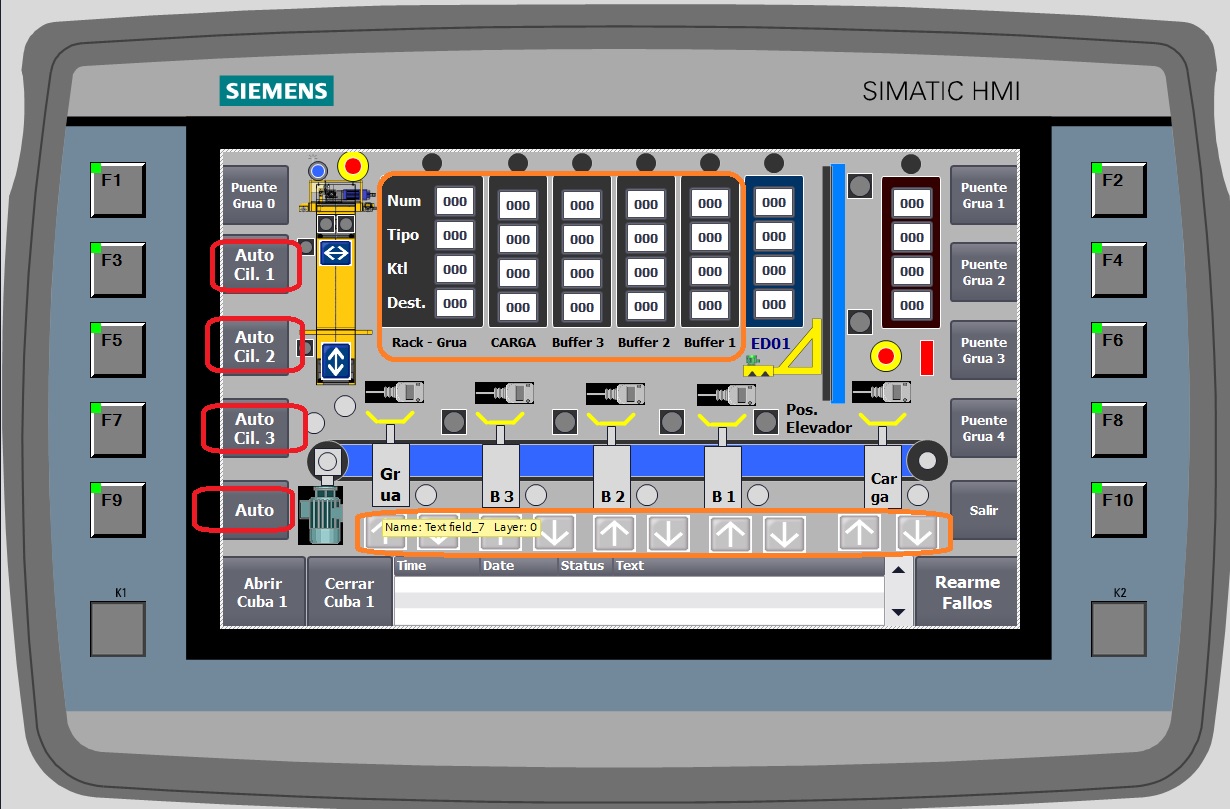Click the conveyor drive wheel at the right end
This screenshot has height=809, width=1230.
929,461
